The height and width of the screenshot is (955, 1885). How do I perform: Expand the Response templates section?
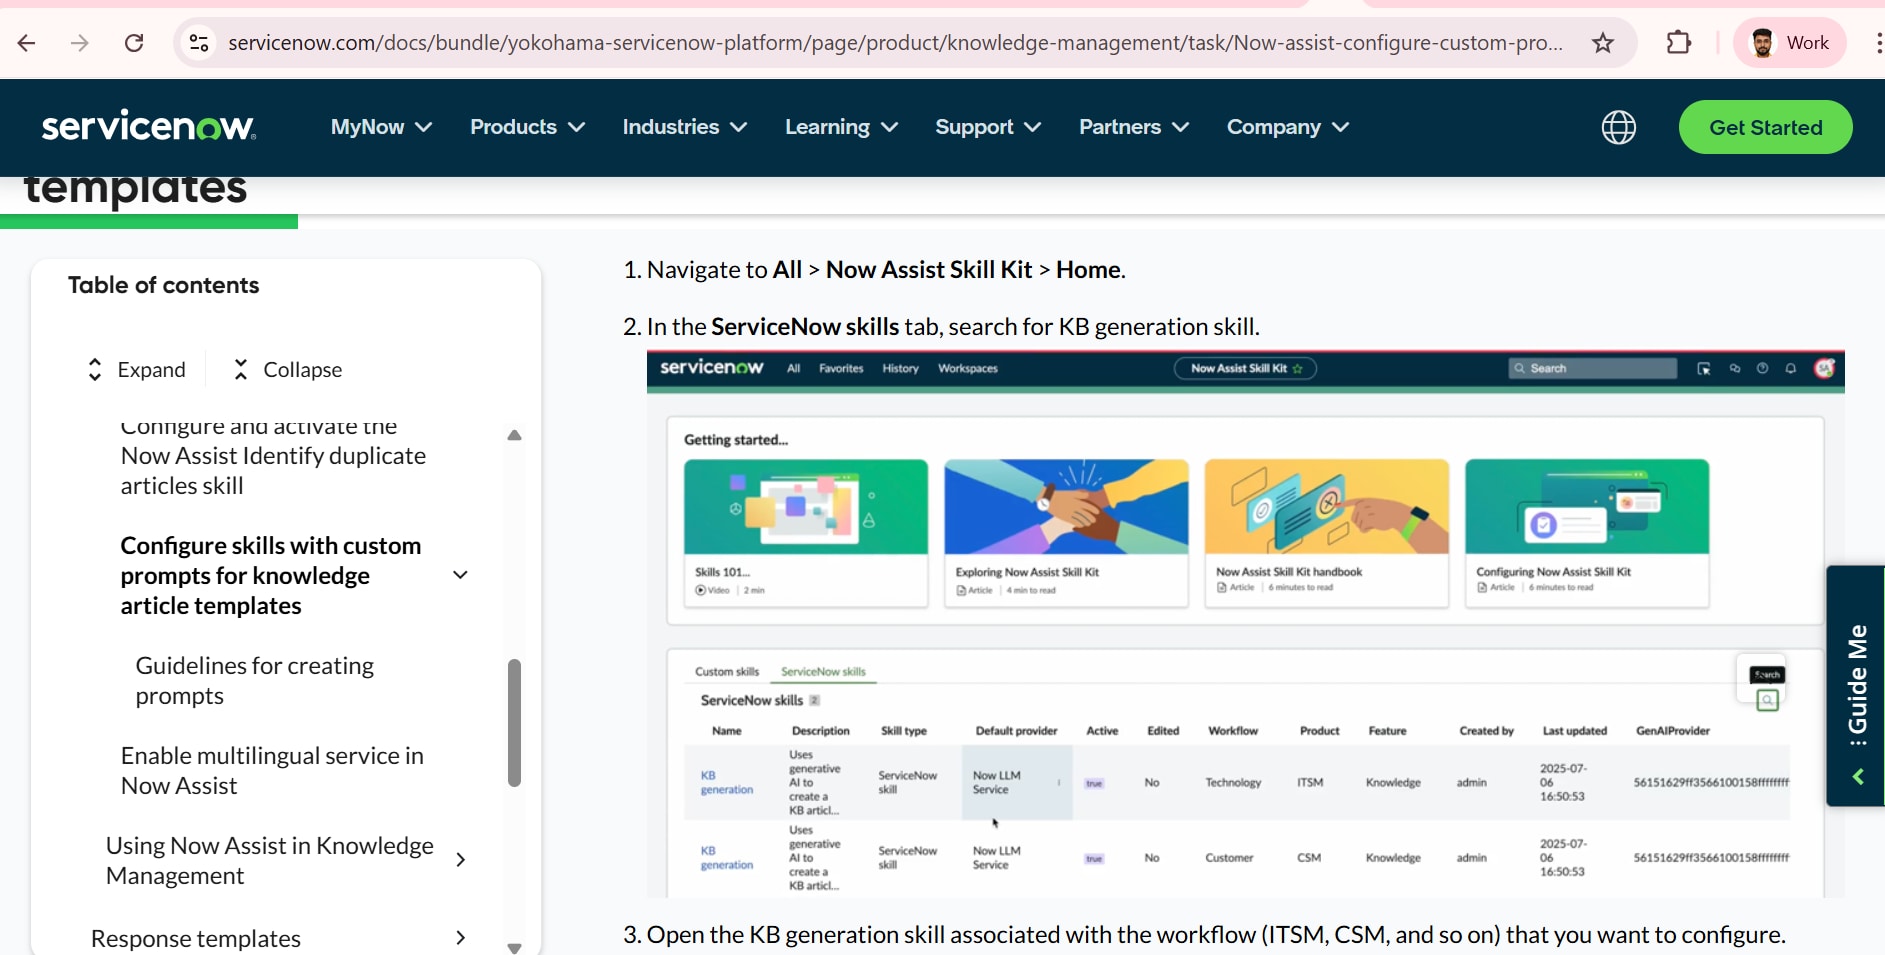[460, 938]
